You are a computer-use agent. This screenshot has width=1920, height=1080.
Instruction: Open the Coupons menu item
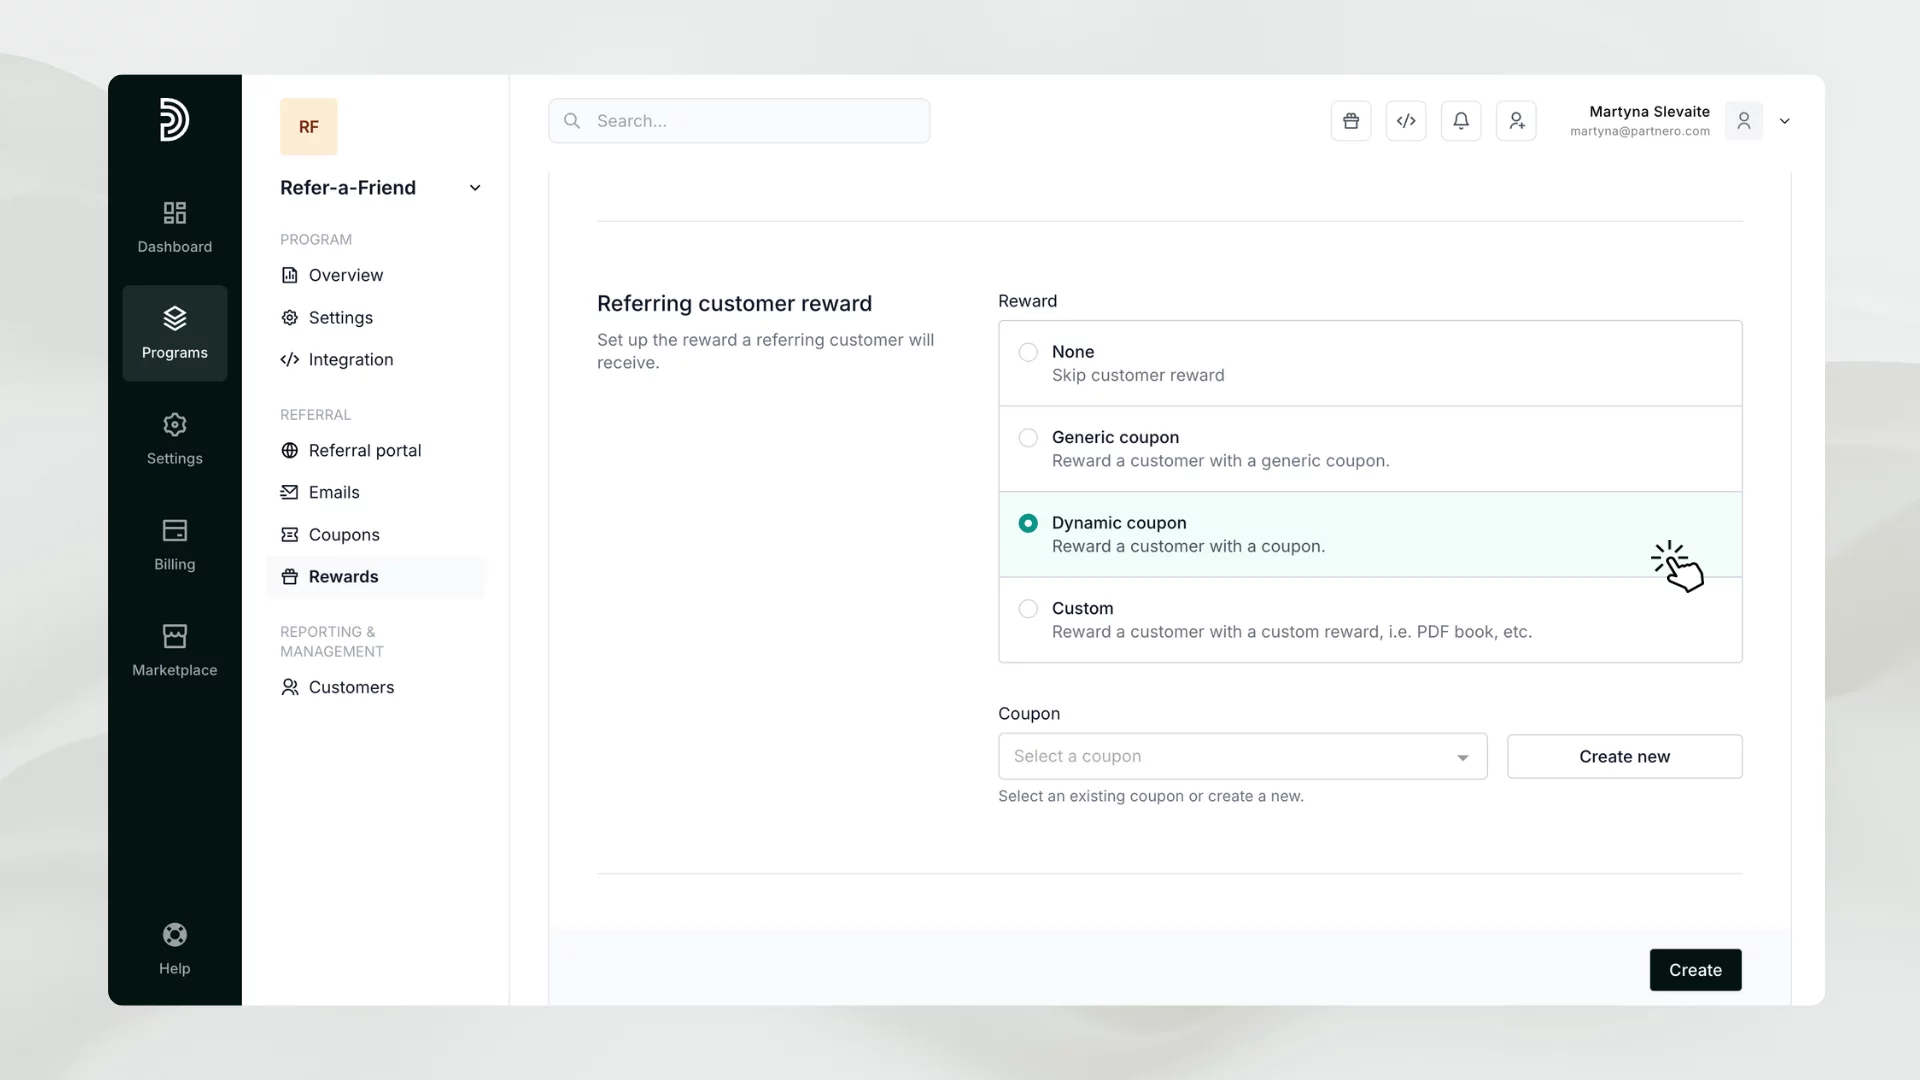344,535
